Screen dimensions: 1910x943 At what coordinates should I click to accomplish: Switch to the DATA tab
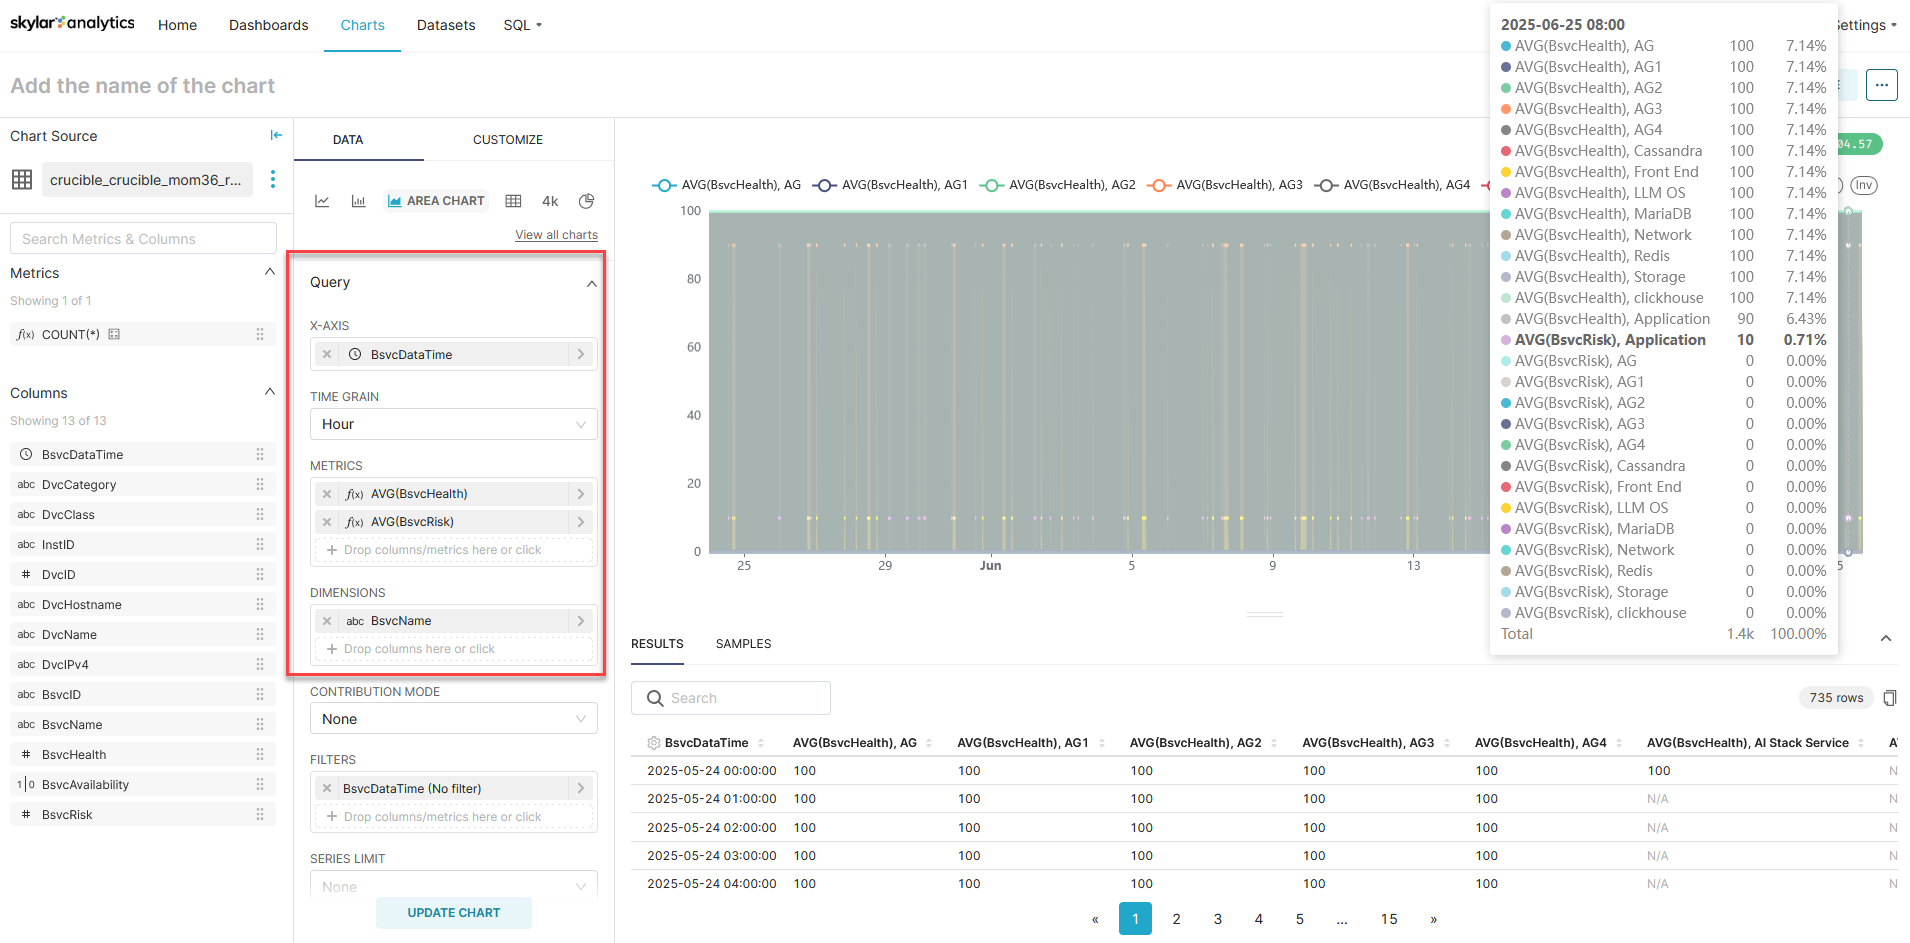point(348,140)
